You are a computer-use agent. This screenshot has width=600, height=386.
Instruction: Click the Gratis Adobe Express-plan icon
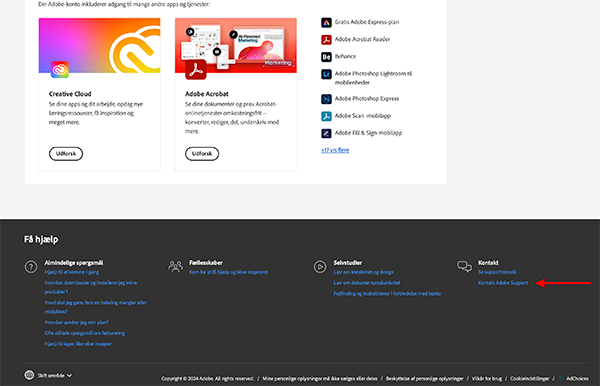pyautogui.click(x=326, y=23)
